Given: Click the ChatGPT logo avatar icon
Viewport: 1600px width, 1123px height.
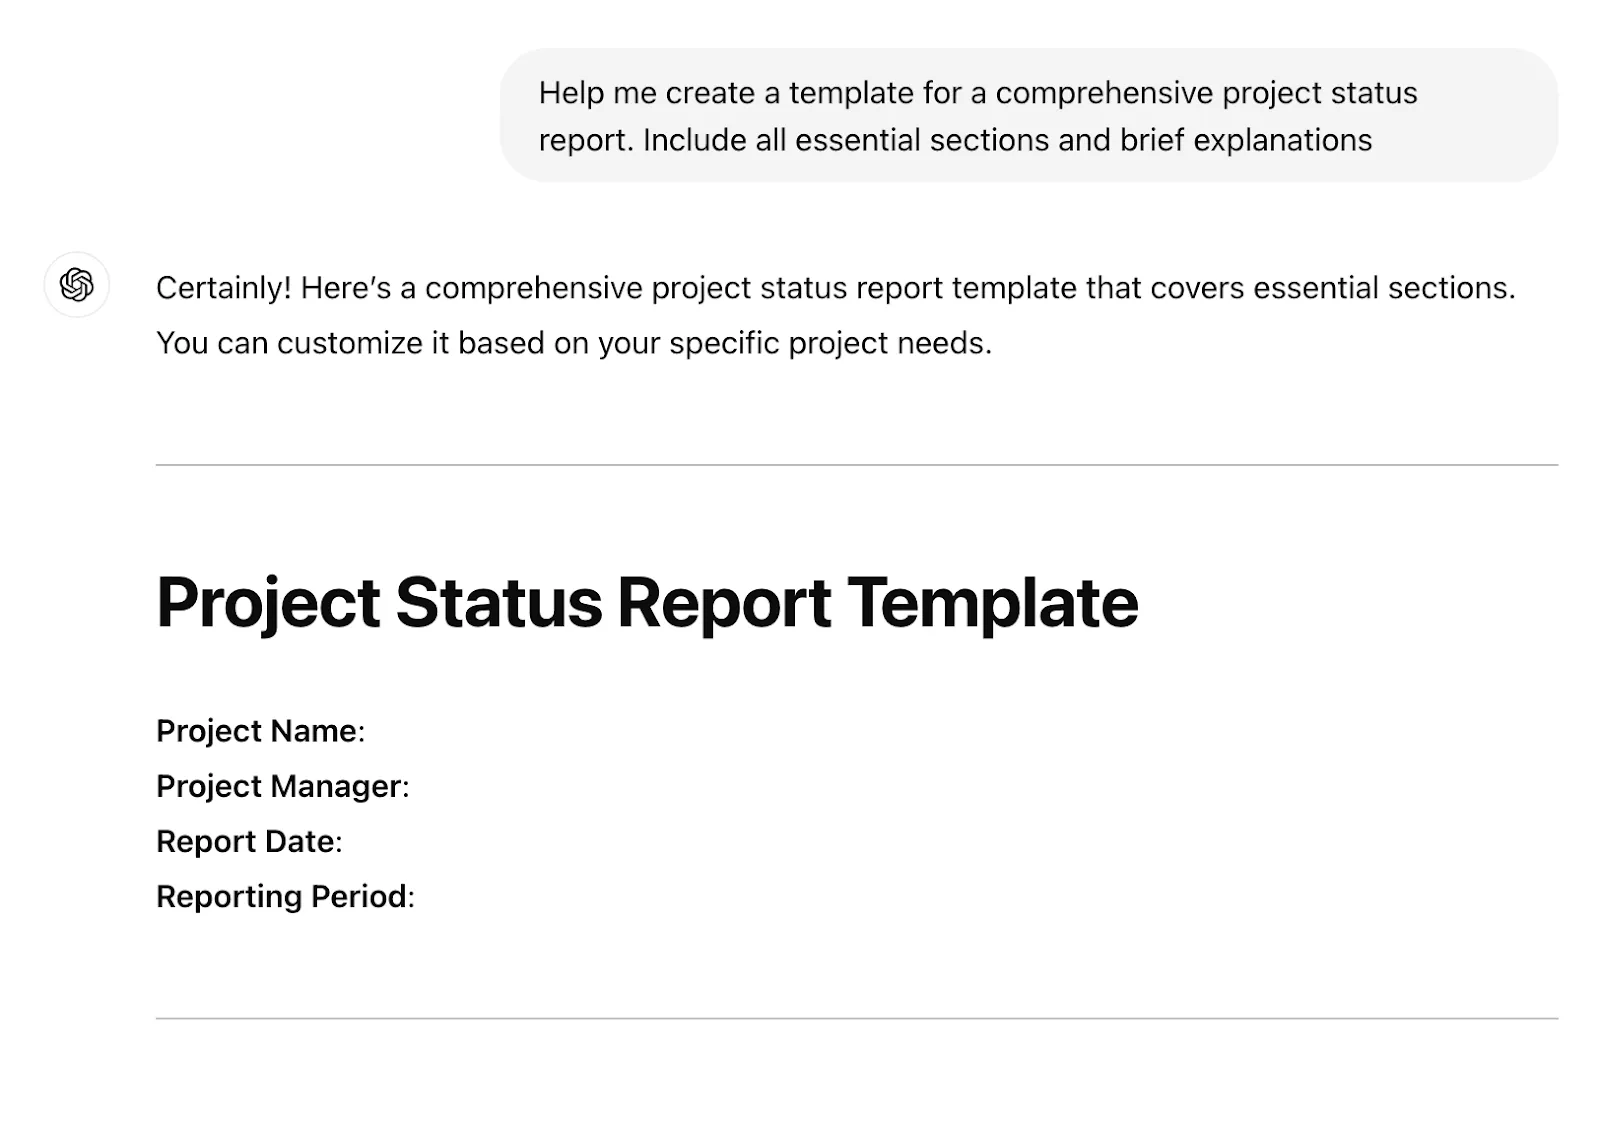Looking at the screenshot, I should (77, 285).
